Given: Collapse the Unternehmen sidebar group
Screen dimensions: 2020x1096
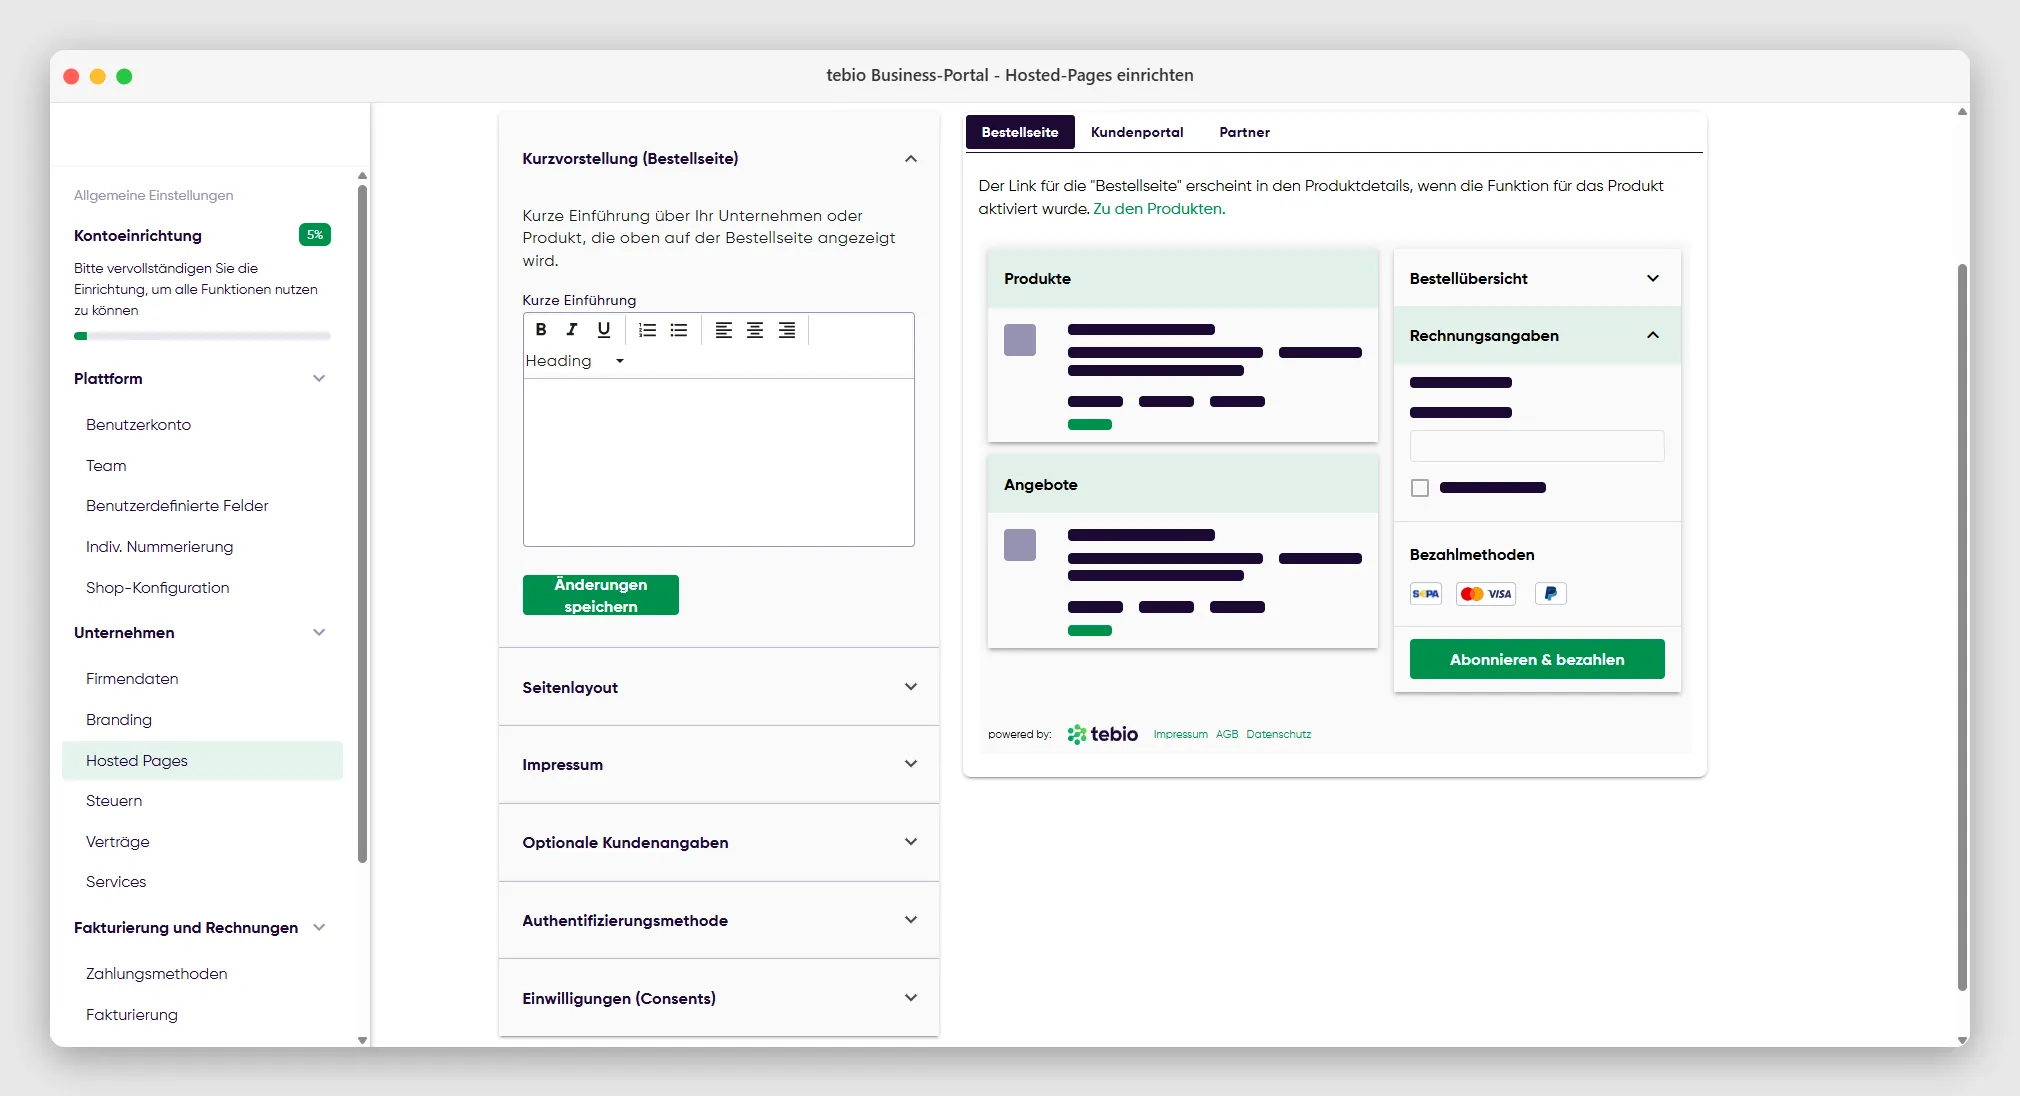Looking at the screenshot, I should coord(319,632).
